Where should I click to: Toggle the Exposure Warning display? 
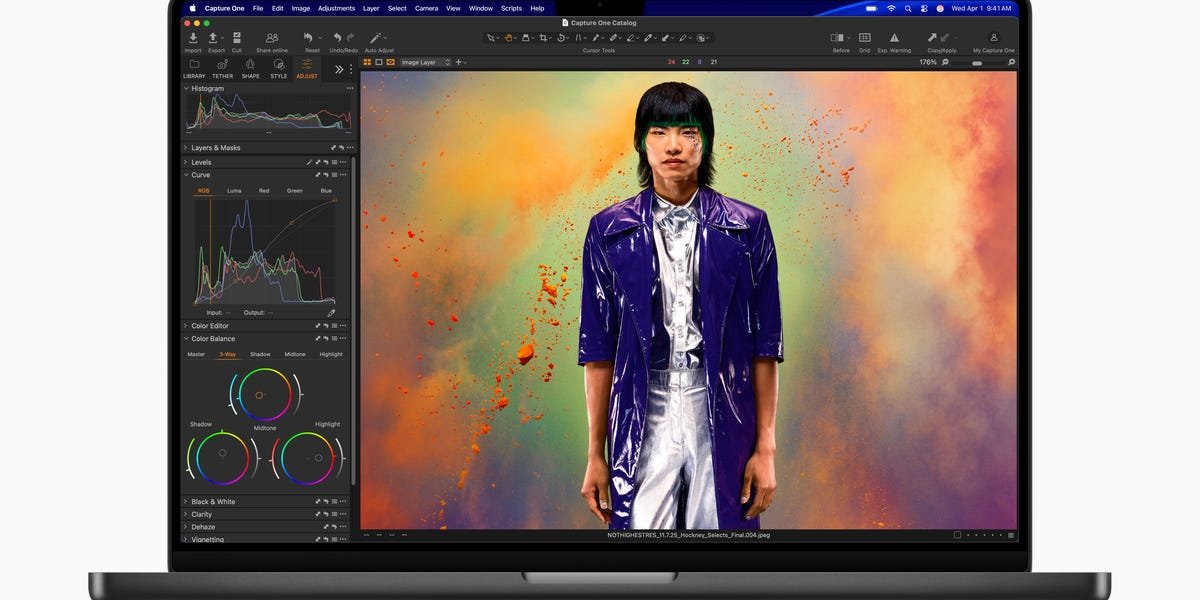pos(894,39)
